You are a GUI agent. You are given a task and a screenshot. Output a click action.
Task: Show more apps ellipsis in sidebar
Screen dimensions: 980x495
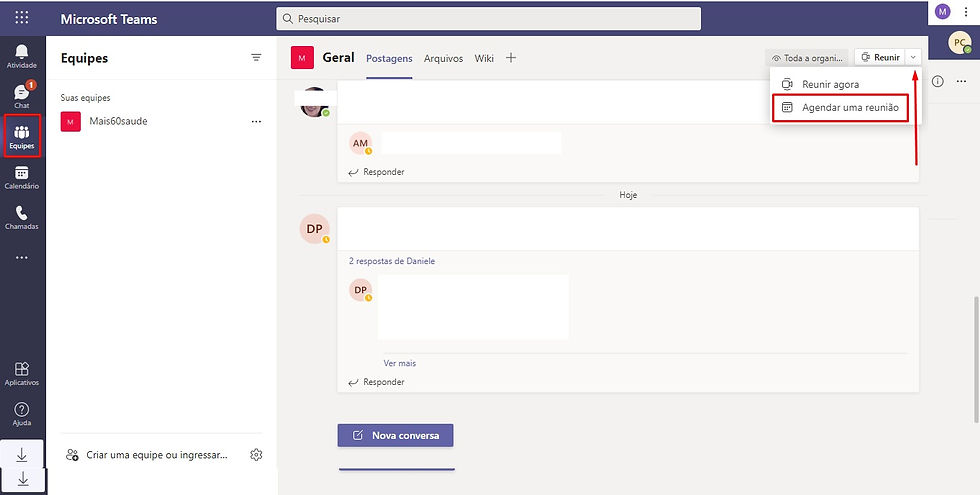(22, 258)
